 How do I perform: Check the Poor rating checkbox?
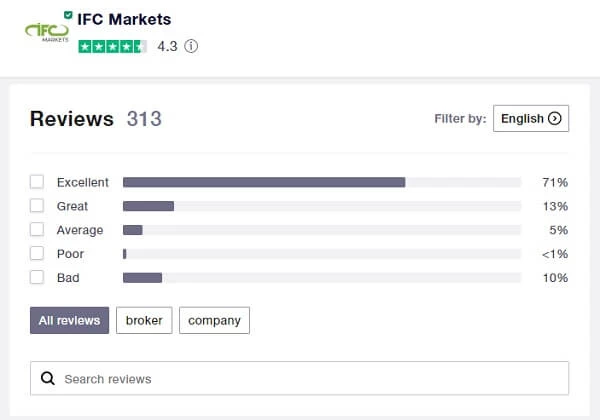tap(37, 254)
